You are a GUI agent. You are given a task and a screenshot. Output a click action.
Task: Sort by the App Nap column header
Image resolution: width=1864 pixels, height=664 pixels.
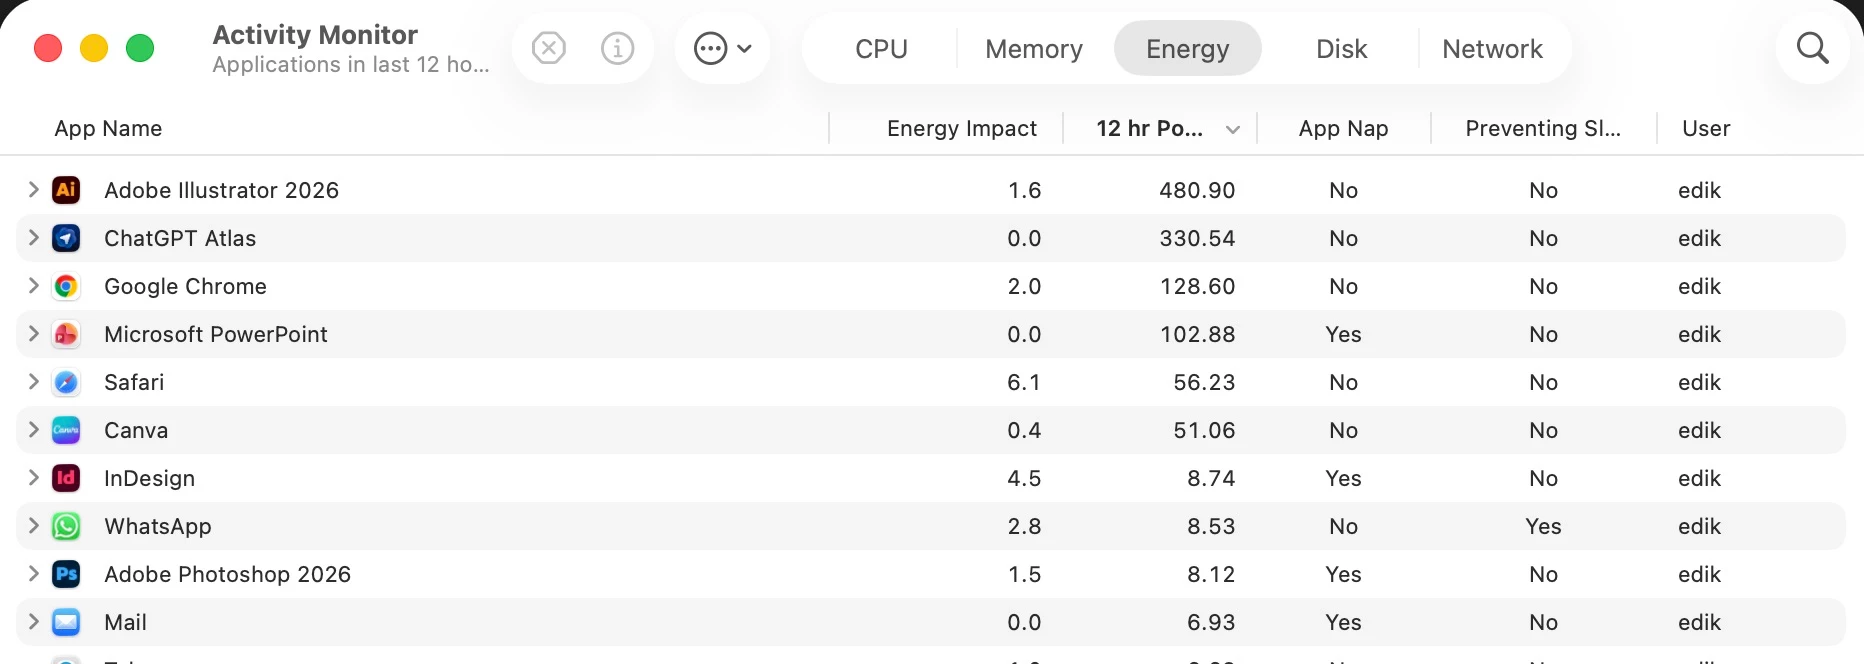point(1343,128)
